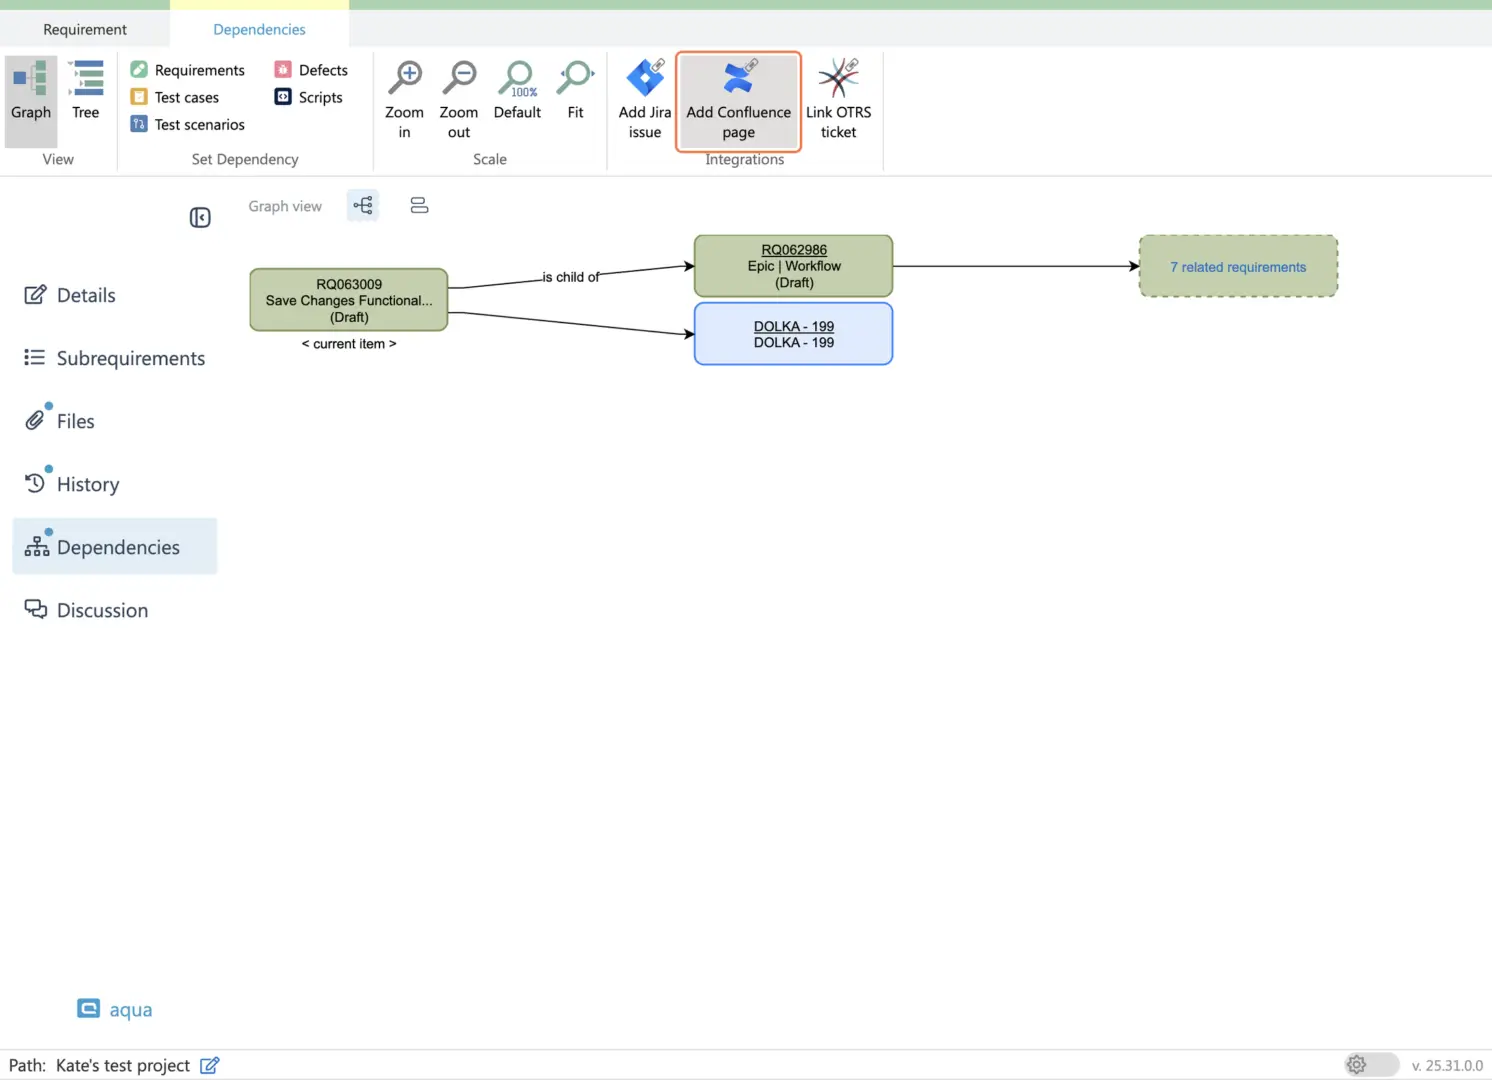Switch to Tree view in View group
The width and height of the screenshot is (1492, 1080).
click(x=85, y=90)
